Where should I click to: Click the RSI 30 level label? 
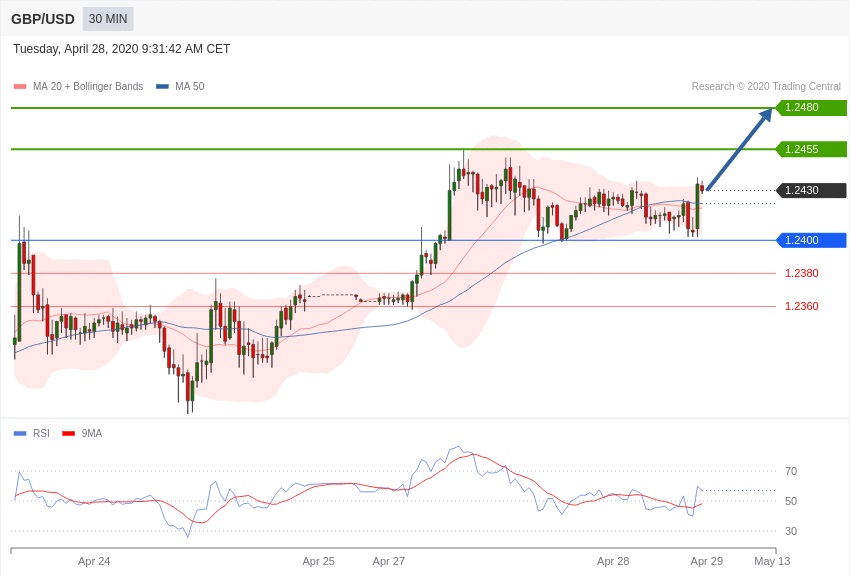pyautogui.click(x=791, y=531)
